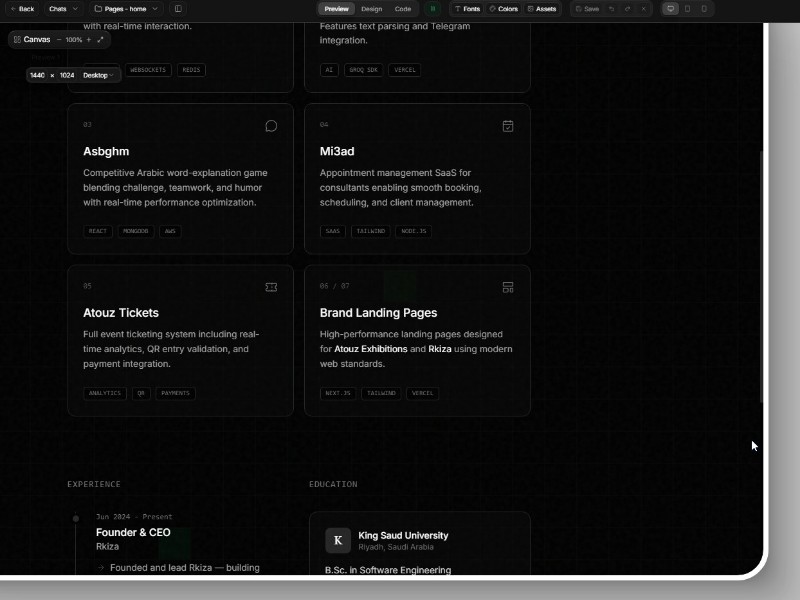Click the undo arrow icon

(612, 9)
